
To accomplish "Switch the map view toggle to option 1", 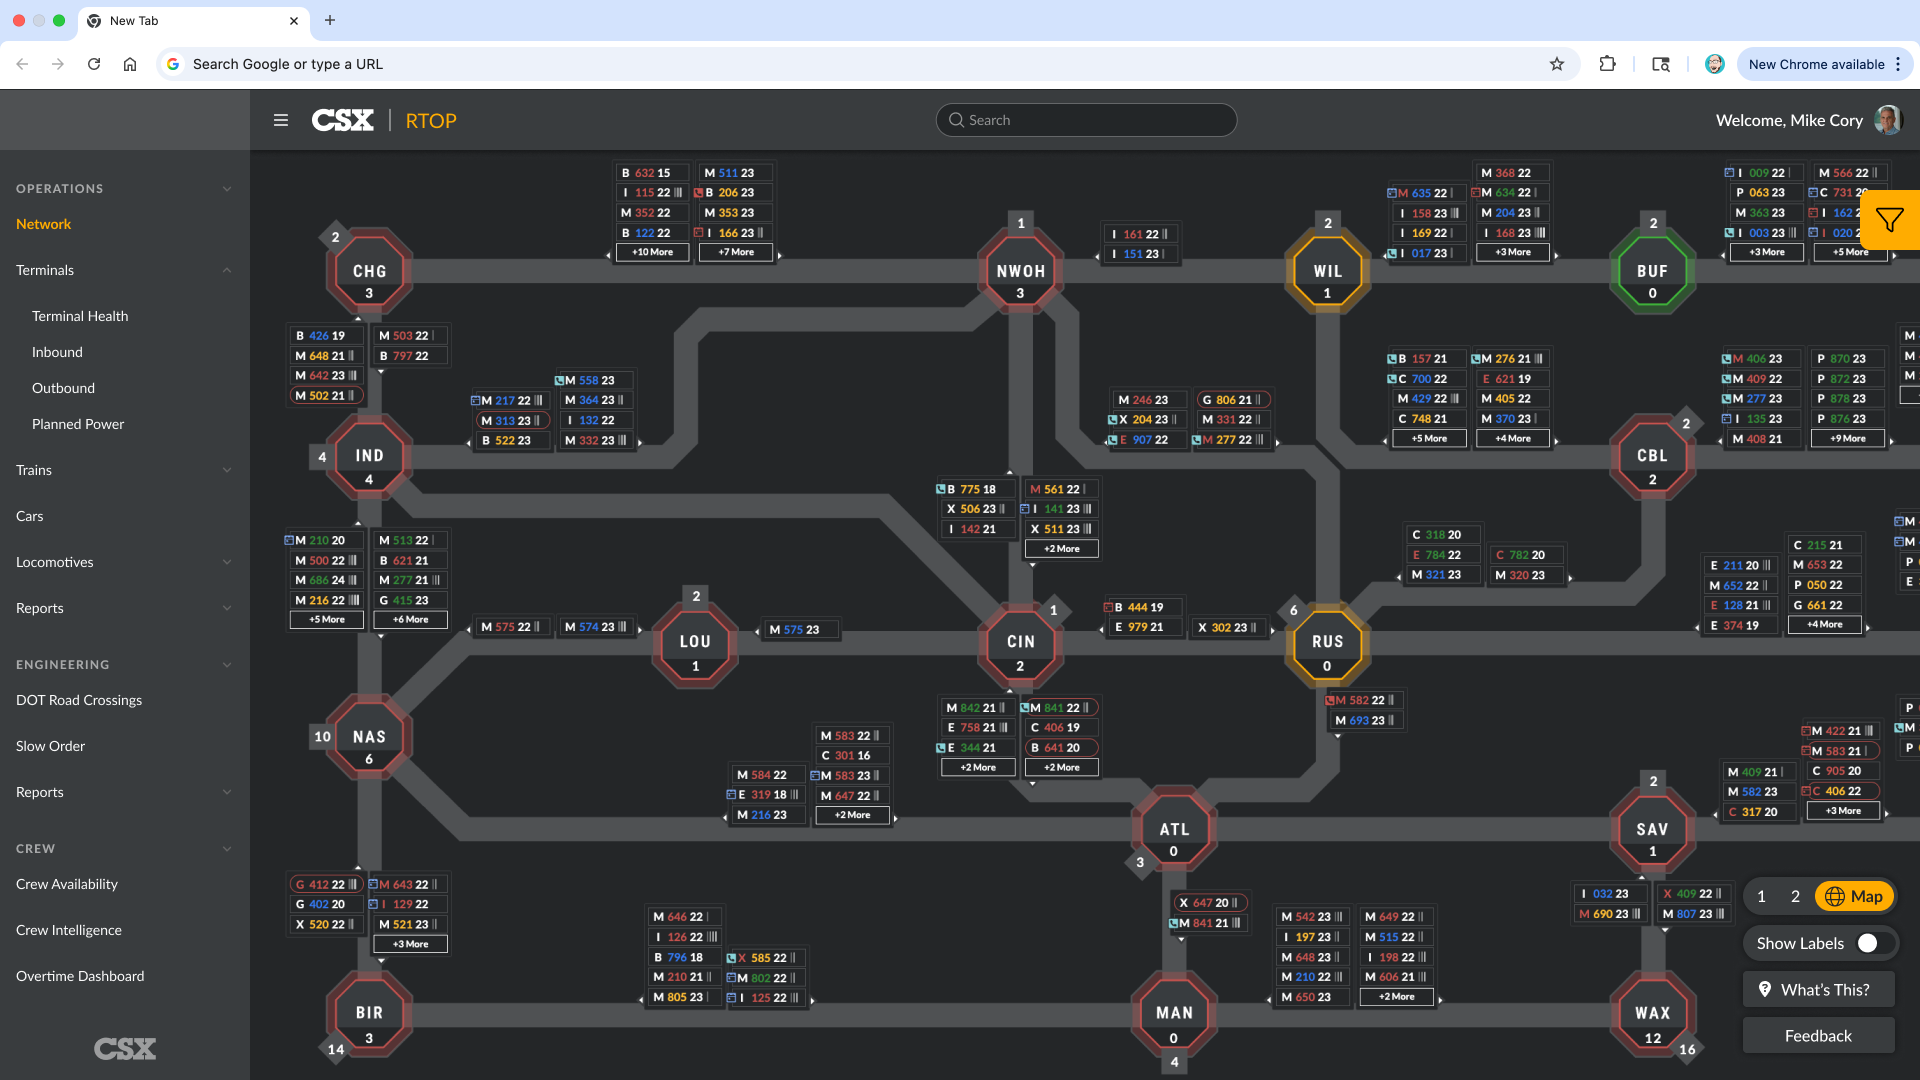I will 1761,896.
